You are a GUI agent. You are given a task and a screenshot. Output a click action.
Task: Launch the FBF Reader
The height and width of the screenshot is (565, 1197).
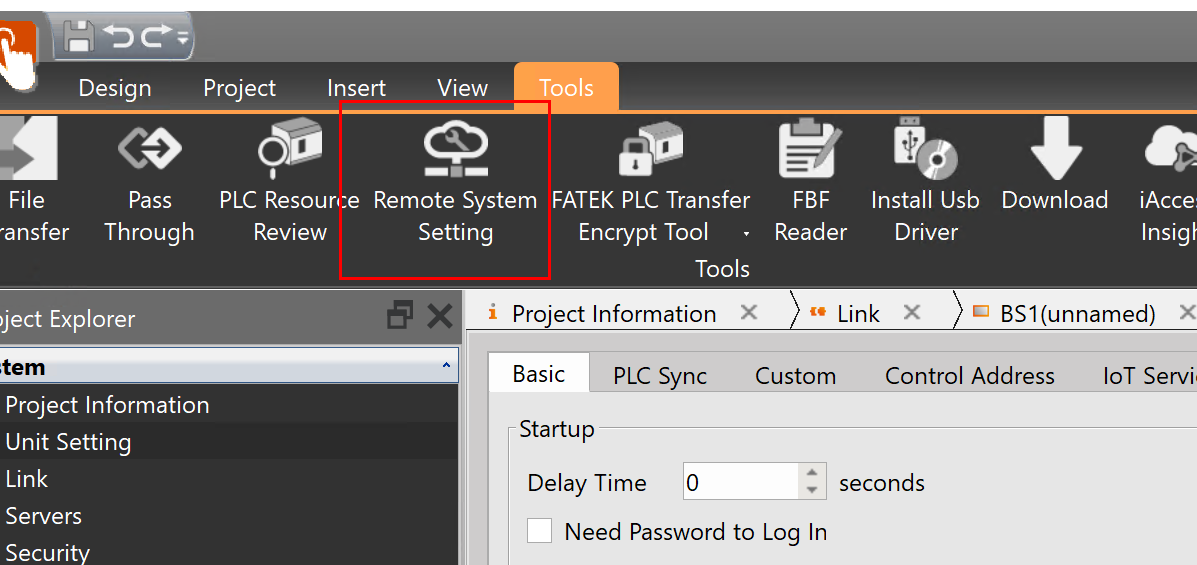[x=810, y=185]
